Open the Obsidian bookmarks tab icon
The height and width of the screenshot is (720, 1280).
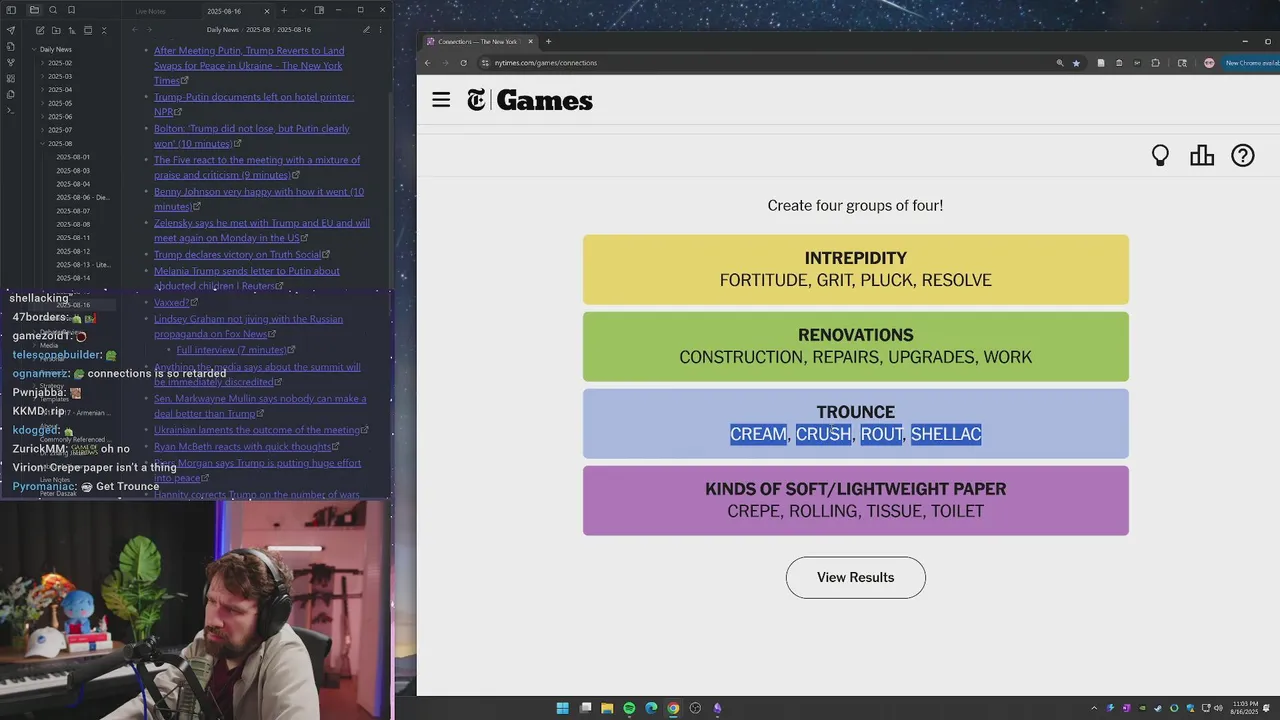[x=71, y=10]
